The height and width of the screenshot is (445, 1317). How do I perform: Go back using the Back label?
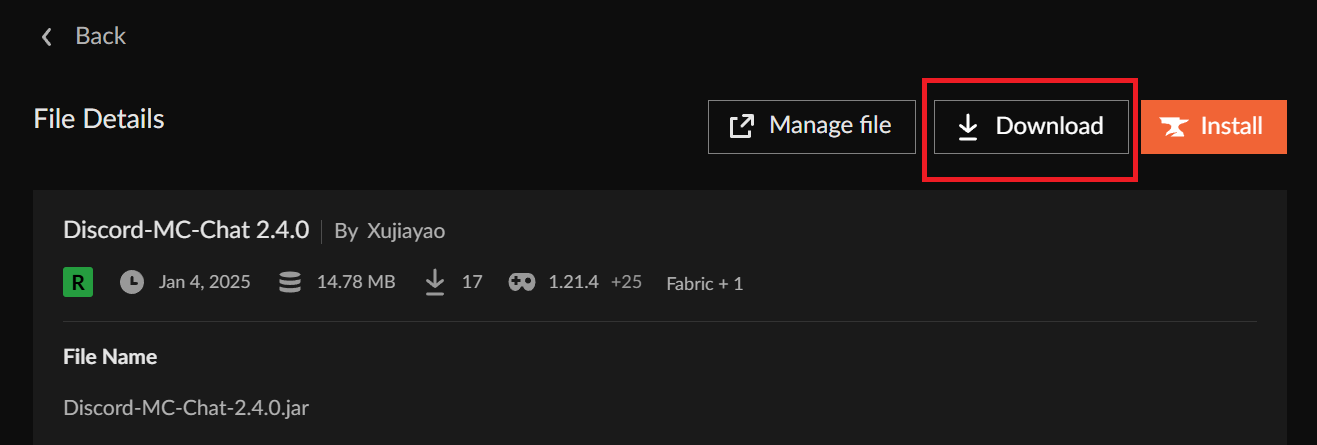pos(100,36)
